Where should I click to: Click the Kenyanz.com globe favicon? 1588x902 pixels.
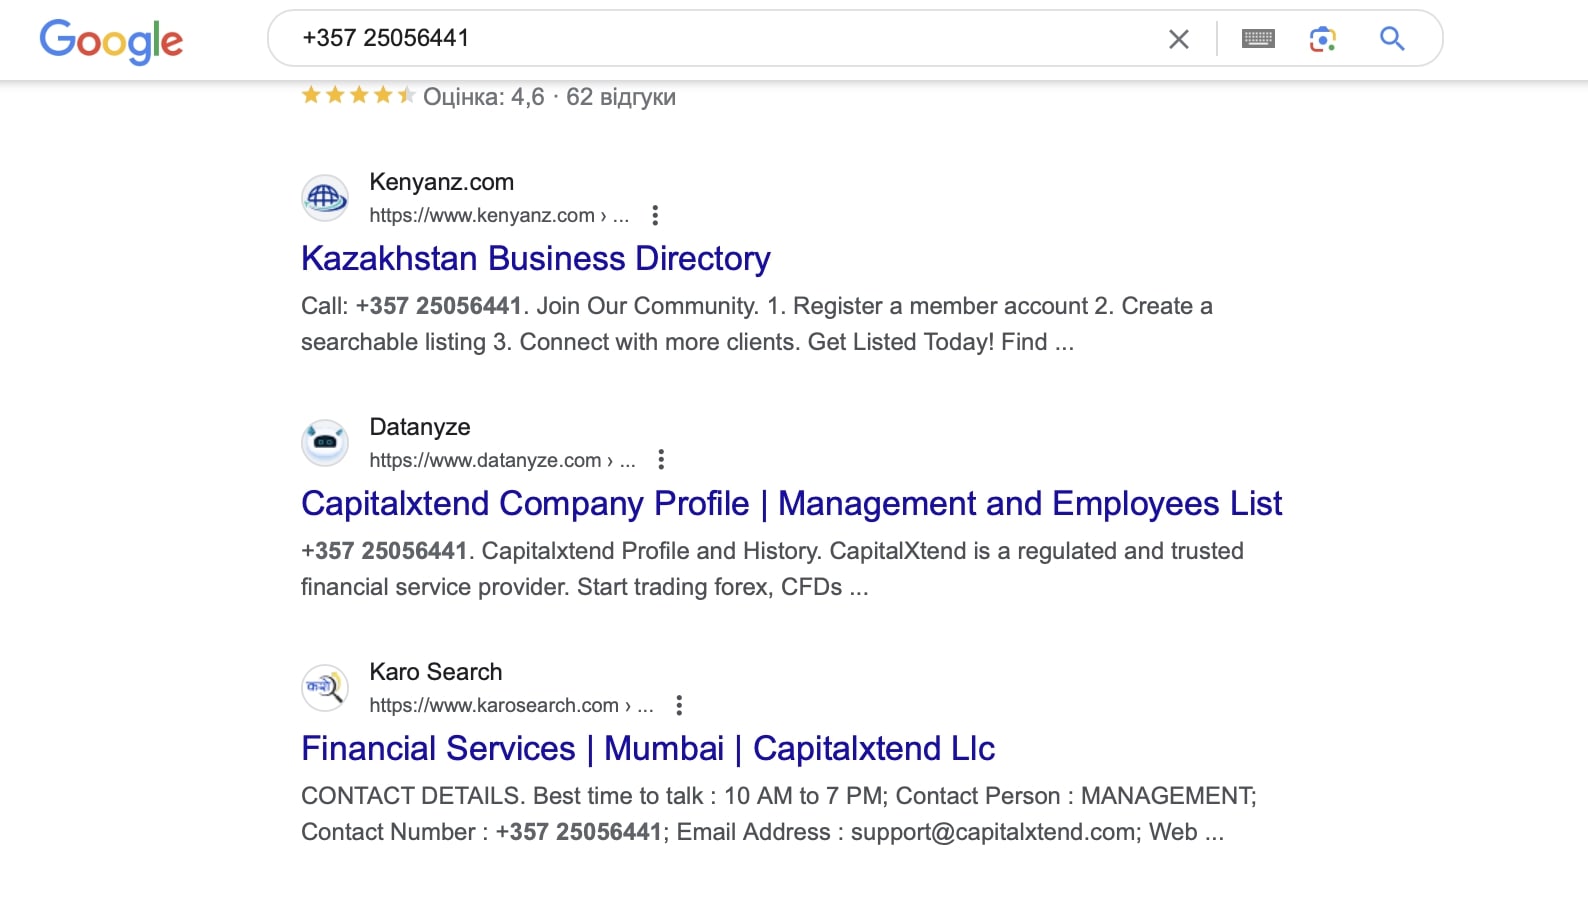325,198
